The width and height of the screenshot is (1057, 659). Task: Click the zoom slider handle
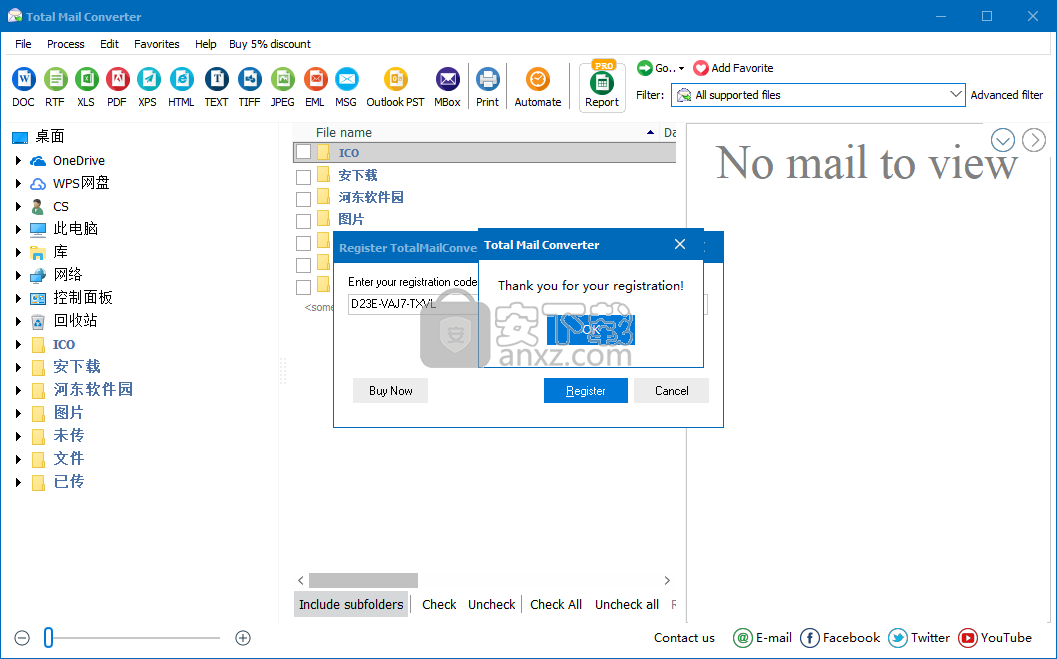[x=49, y=637]
